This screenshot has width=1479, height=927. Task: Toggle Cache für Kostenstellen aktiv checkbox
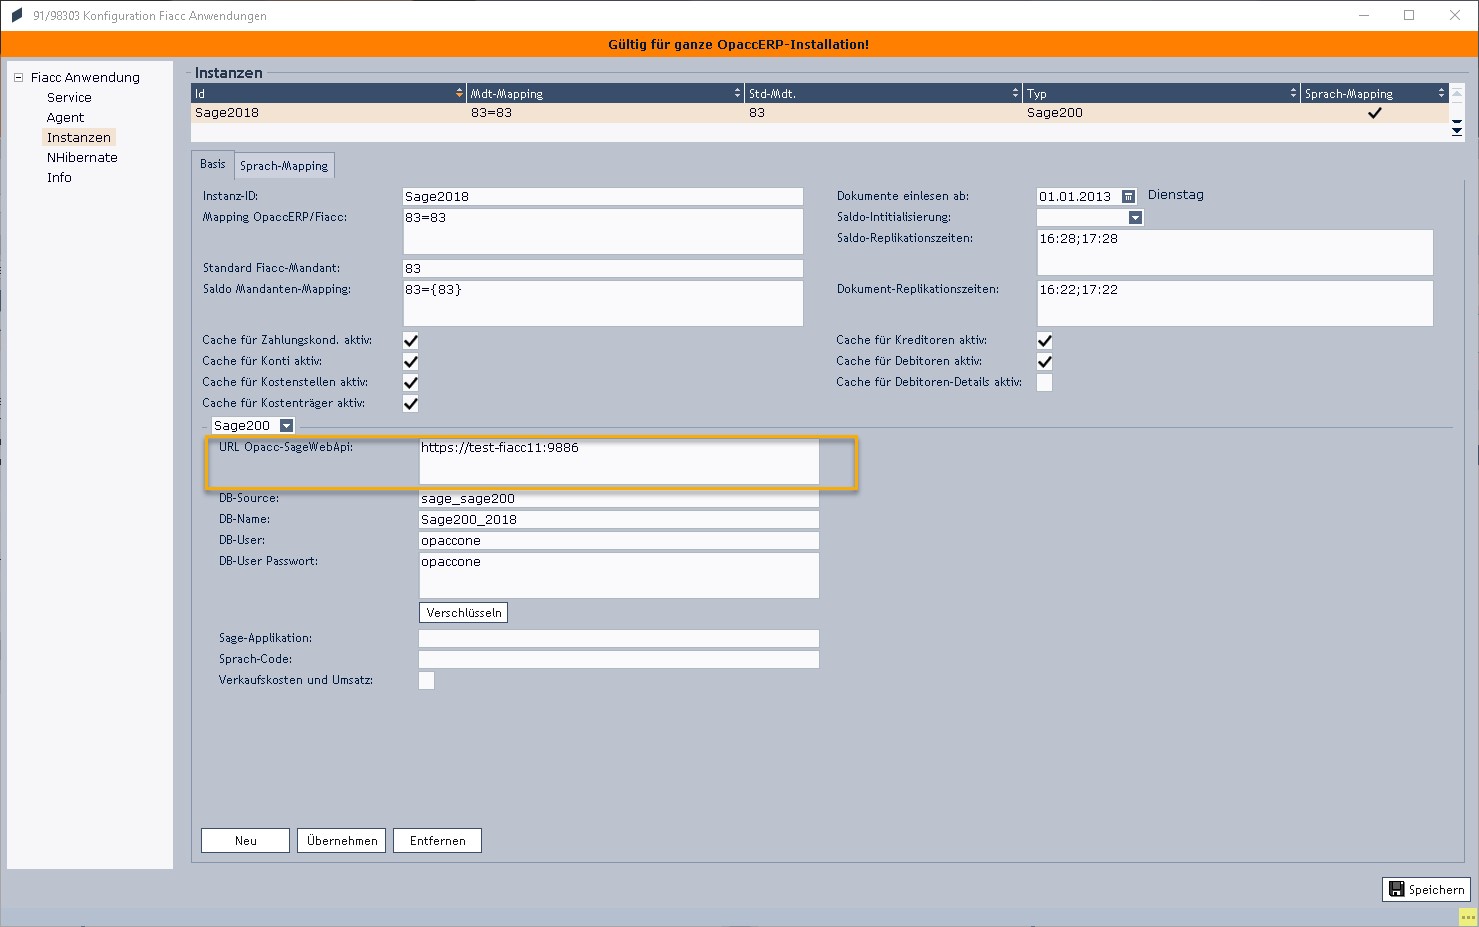[410, 383]
